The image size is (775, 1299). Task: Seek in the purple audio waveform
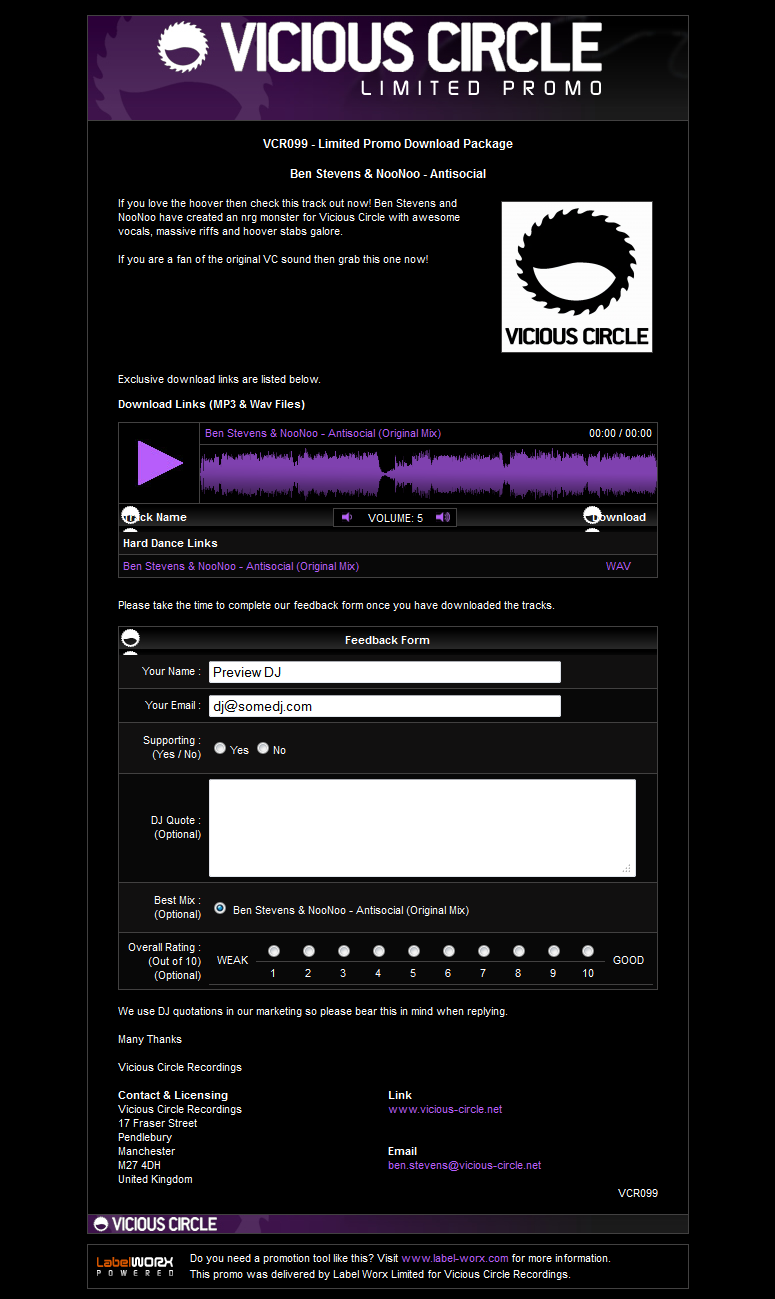428,473
